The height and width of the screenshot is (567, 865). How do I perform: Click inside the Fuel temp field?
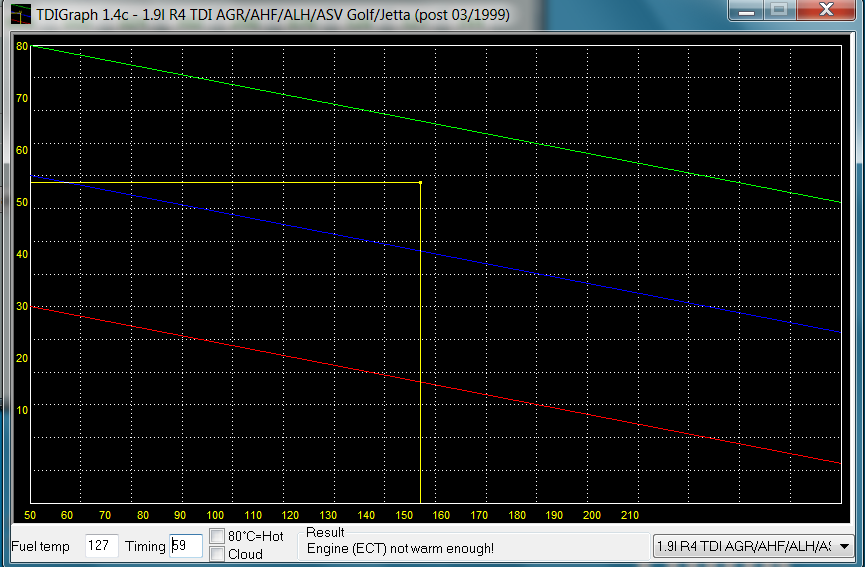click(101, 546)
